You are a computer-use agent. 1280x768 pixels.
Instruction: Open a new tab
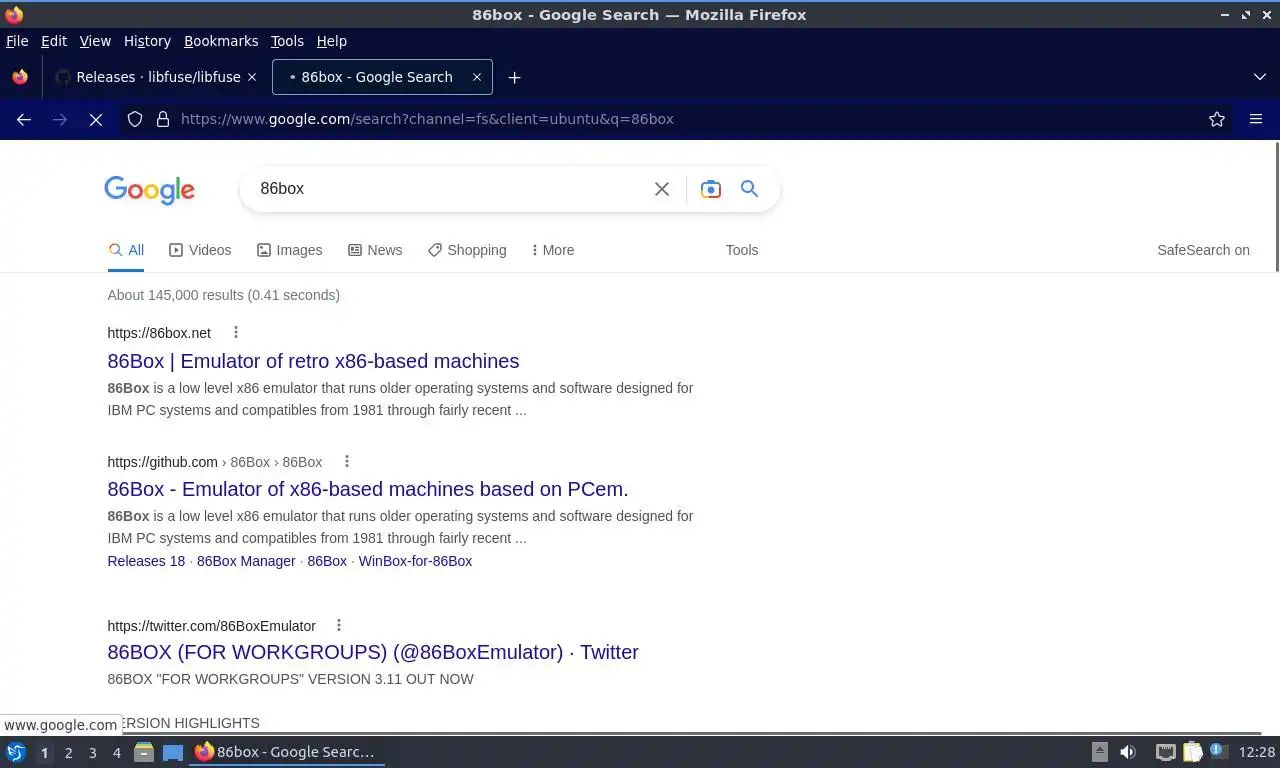pyautogui.click(x=514, y=77)
